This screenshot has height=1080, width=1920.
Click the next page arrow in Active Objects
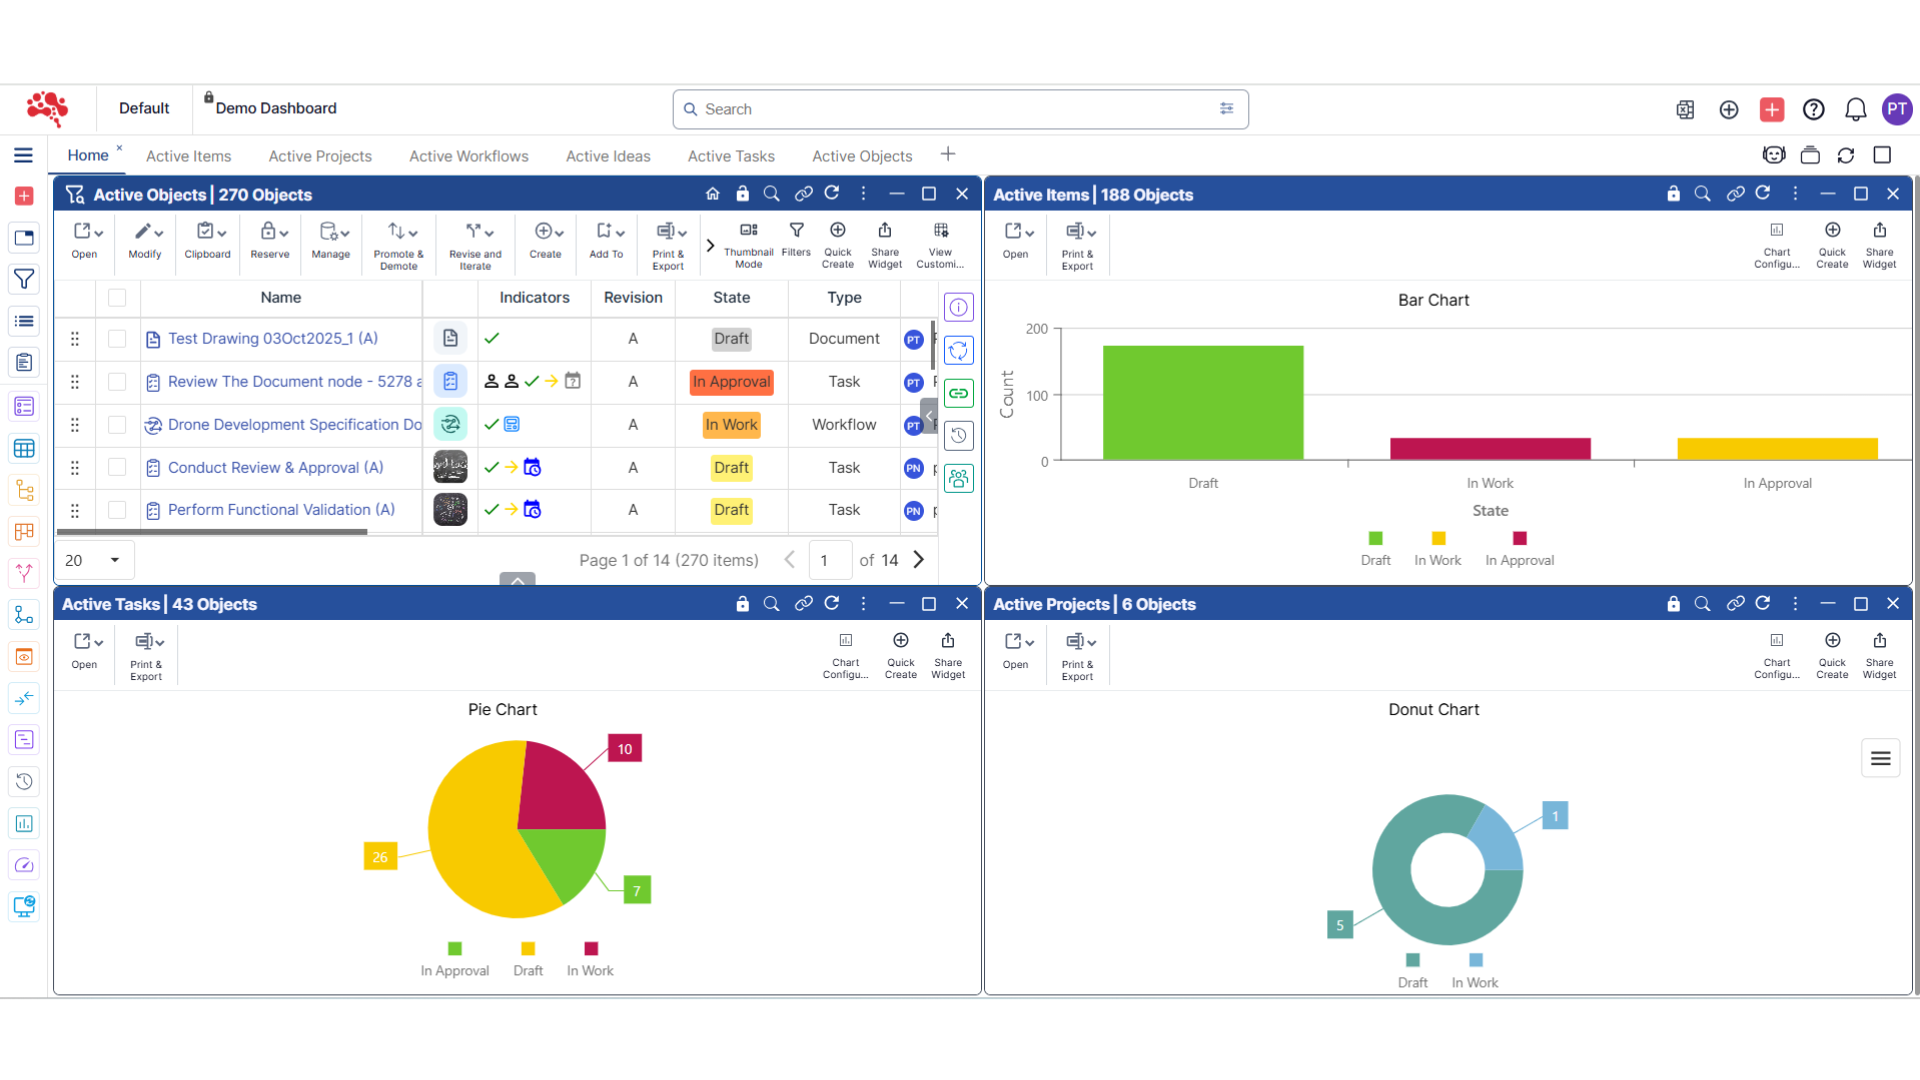(x=918, y=560)
